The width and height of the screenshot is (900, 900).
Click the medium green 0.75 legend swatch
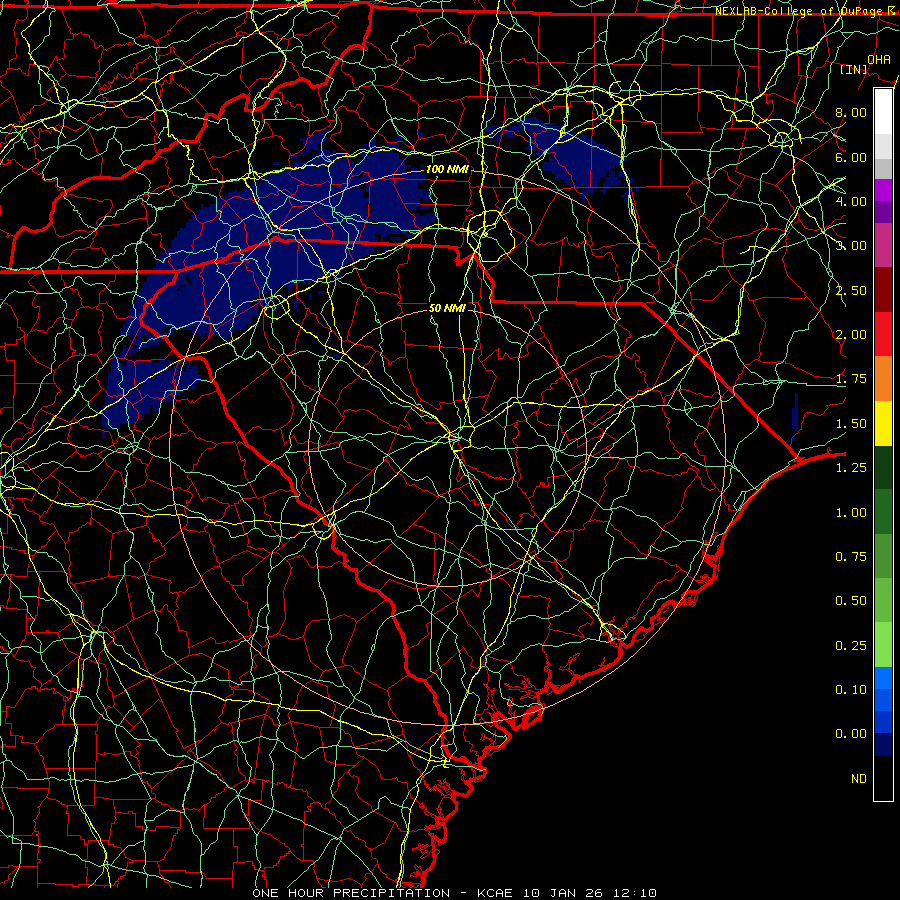pyautogui.click(x=883, y=556)
